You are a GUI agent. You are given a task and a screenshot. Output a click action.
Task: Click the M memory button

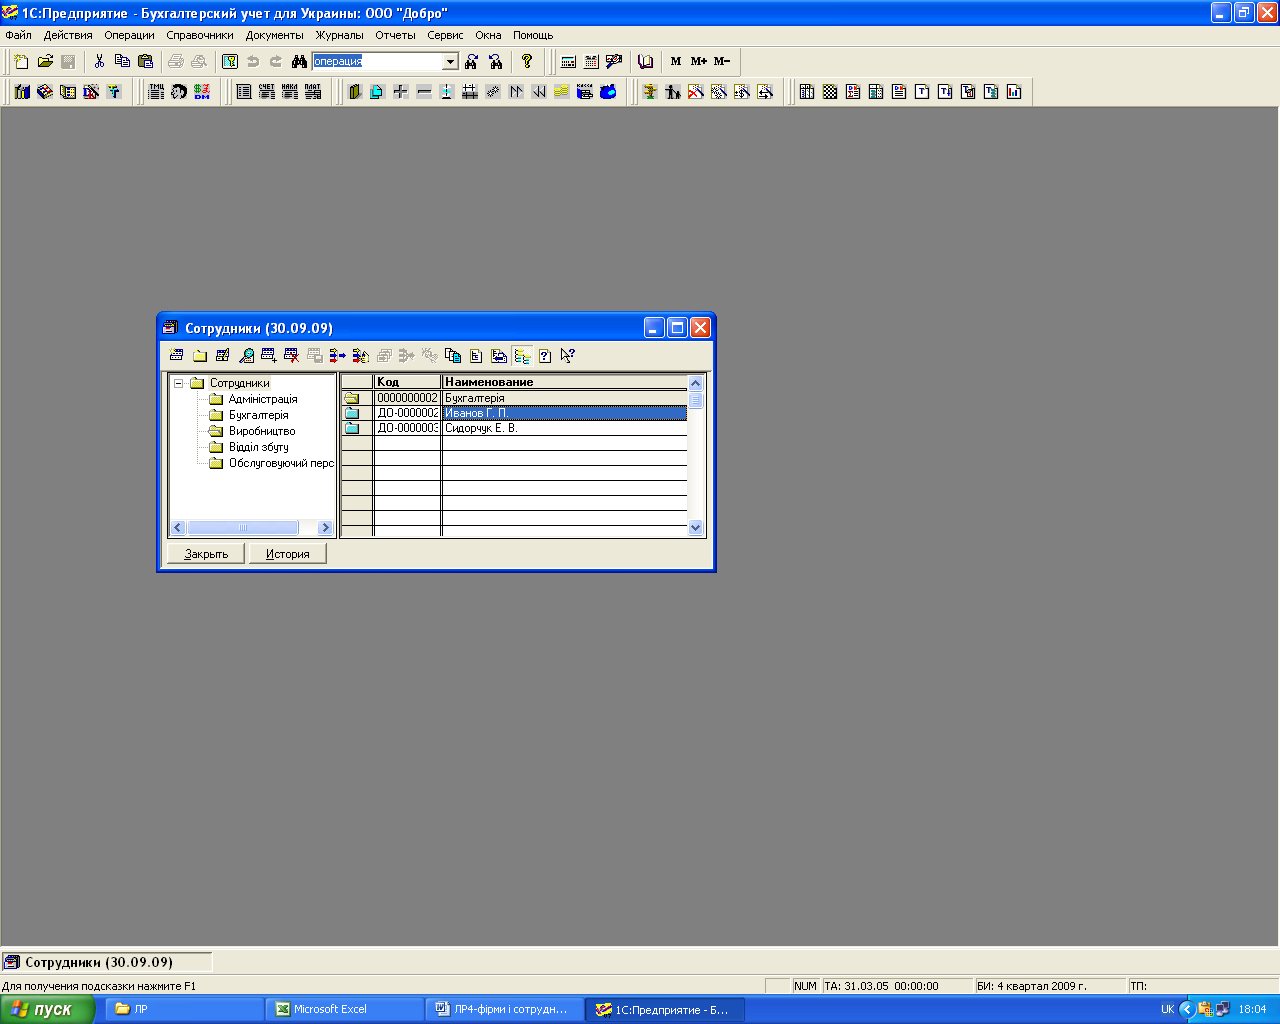(676, 61)
